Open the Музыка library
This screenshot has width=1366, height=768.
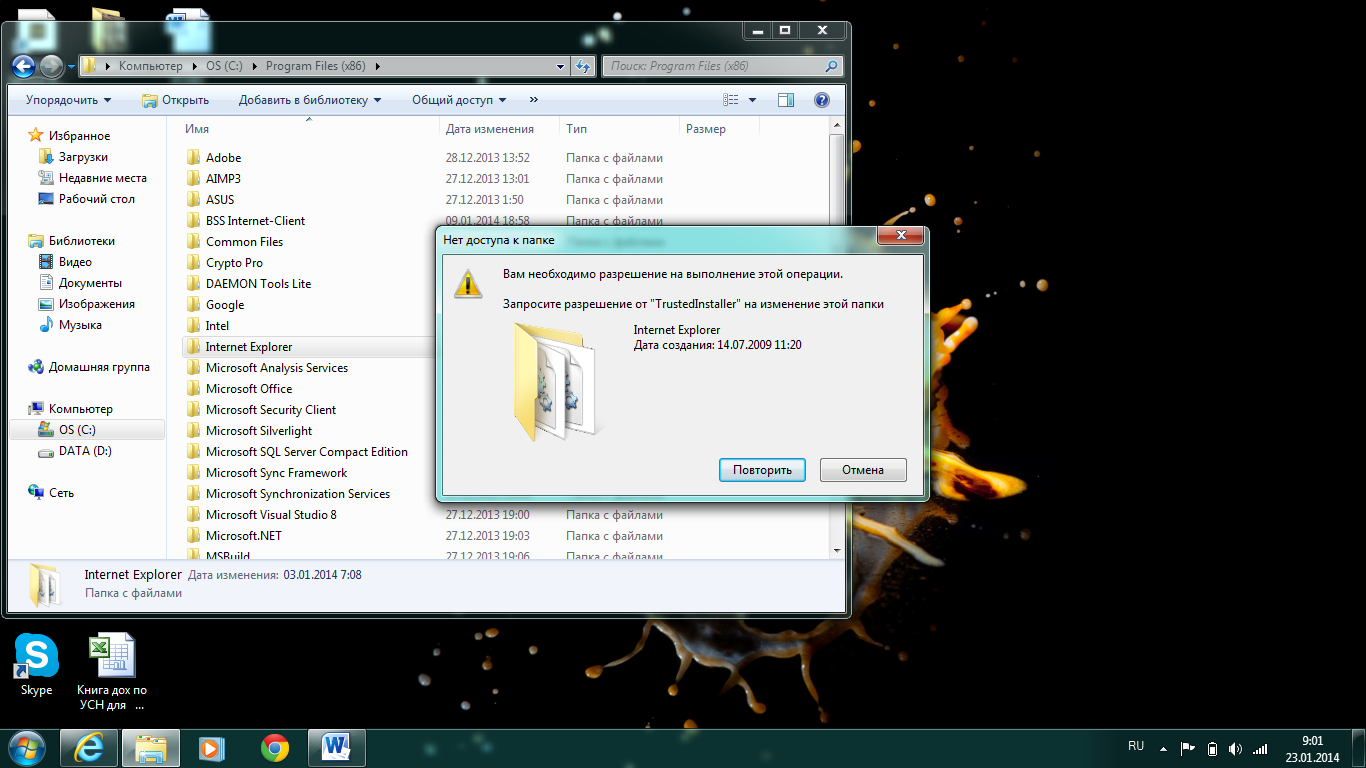pyautogui.click(x=80, y=325)
